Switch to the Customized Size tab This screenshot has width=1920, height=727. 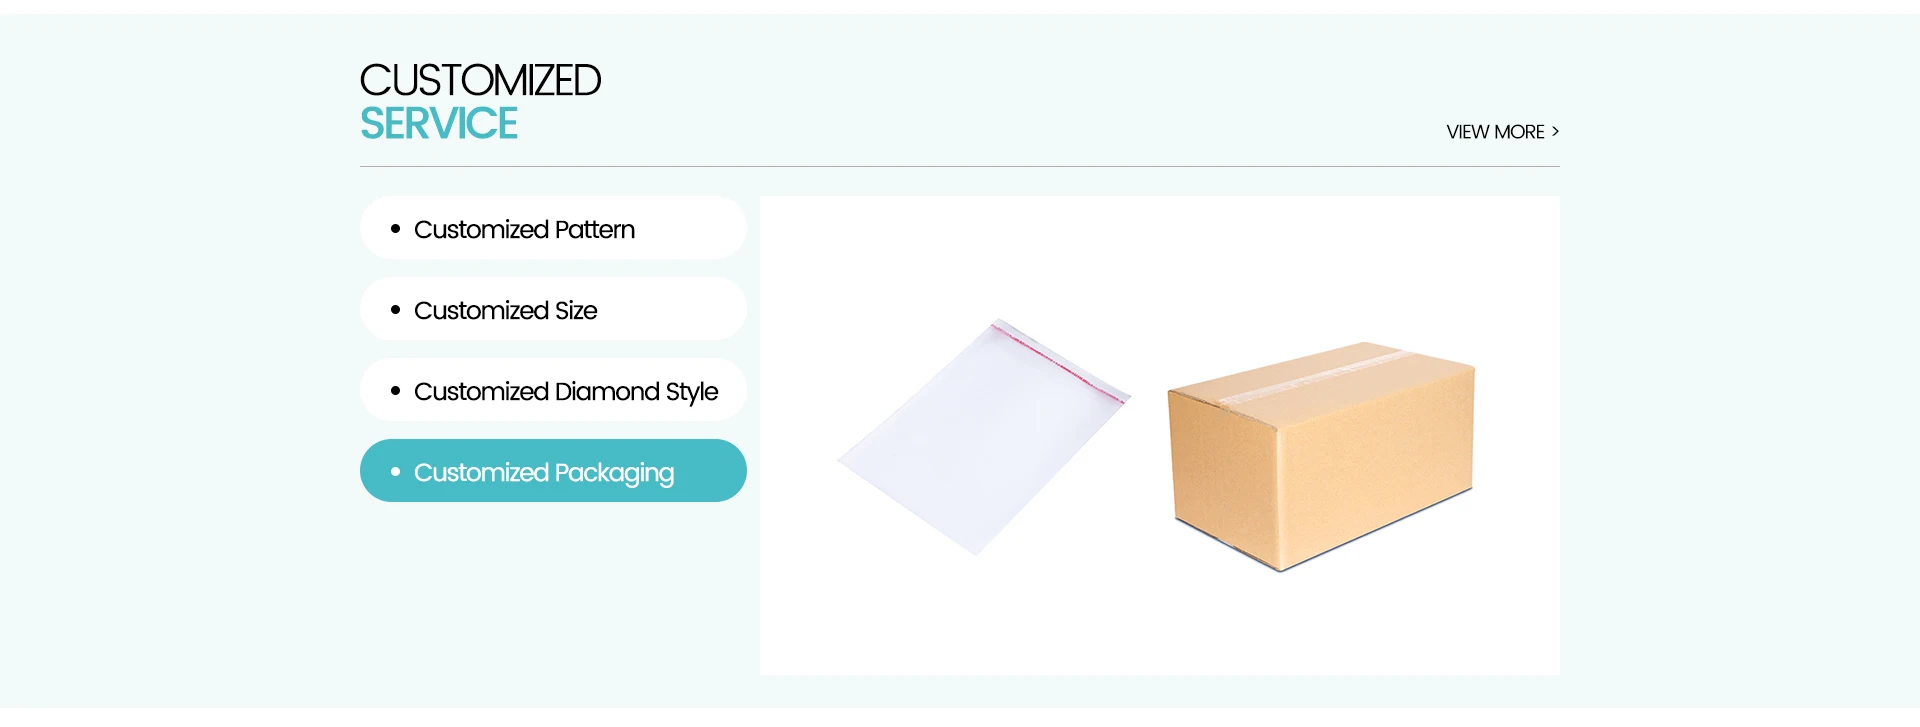click(553, 309)
